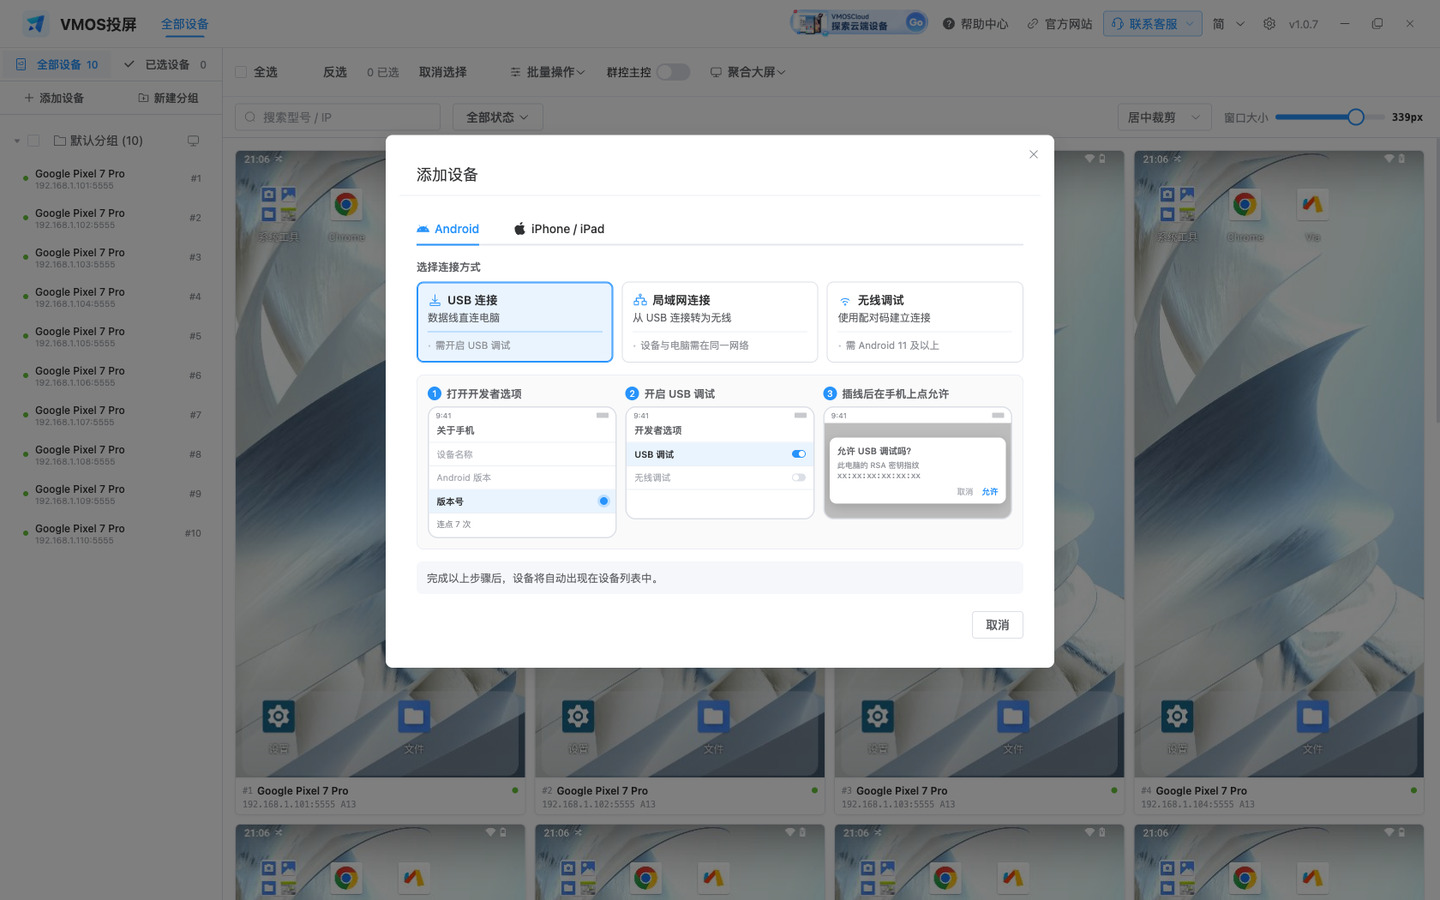
Task: Click the 窗口大小 size slider handle
Action: point(1355,117)
